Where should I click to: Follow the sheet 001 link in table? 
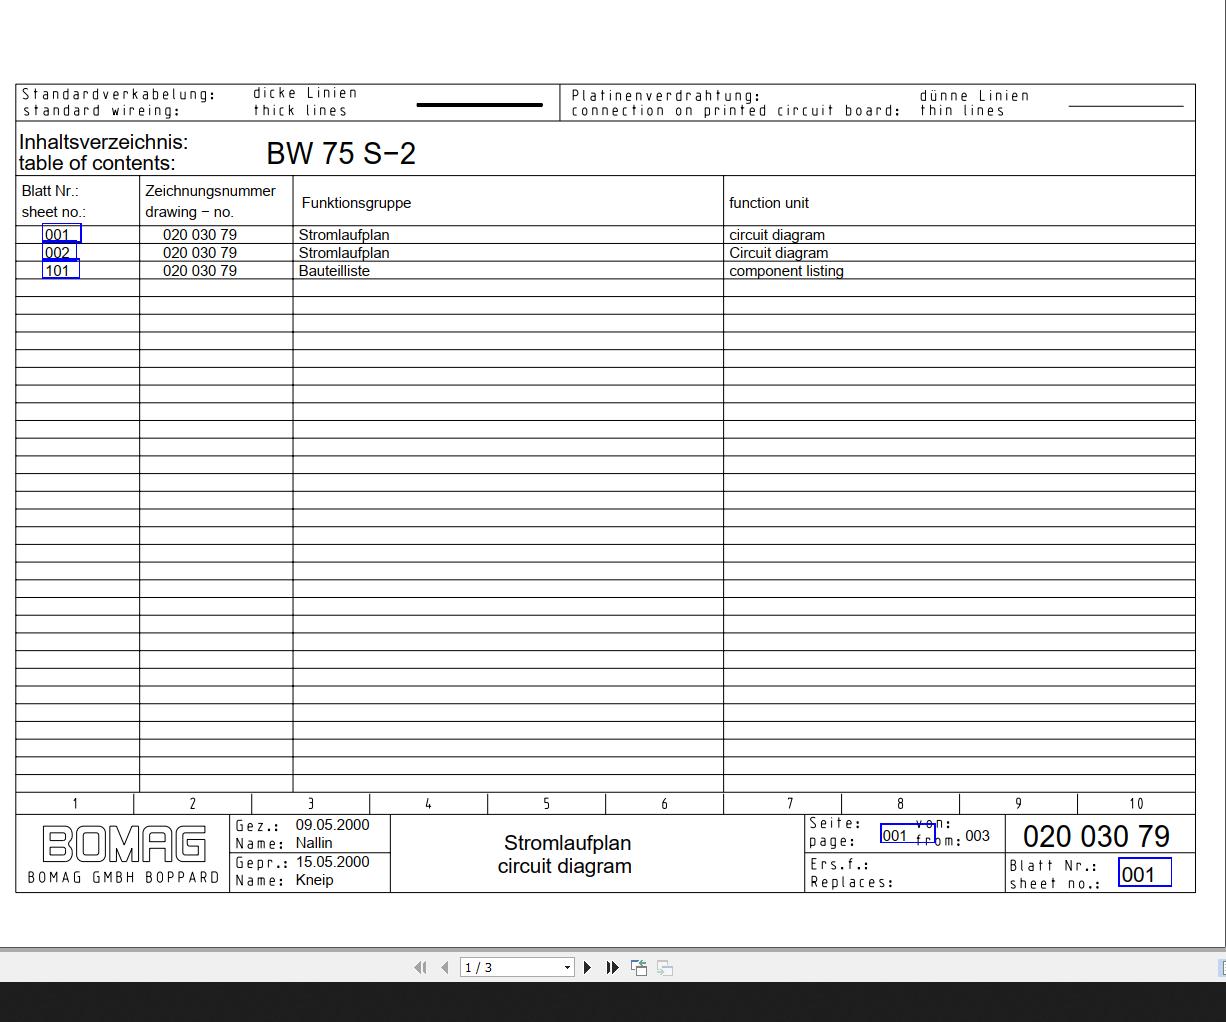point(61,235)
